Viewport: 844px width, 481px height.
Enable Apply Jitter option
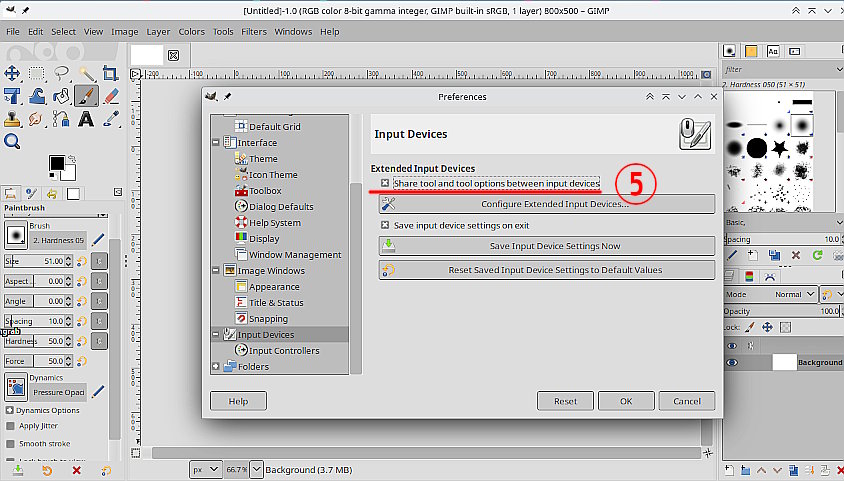[x=10, y=426]
